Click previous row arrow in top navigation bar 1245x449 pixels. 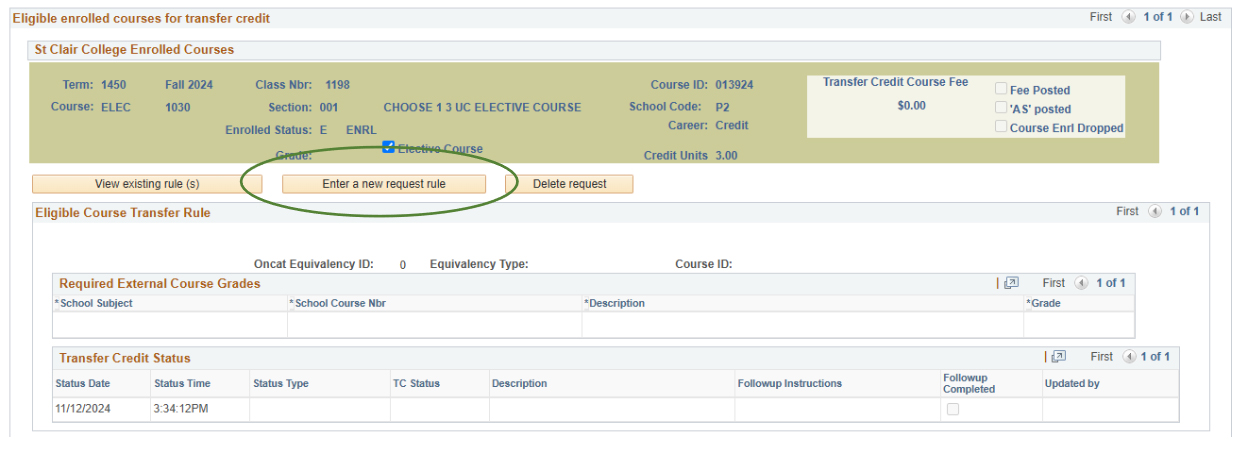(x=1129, y=18)
